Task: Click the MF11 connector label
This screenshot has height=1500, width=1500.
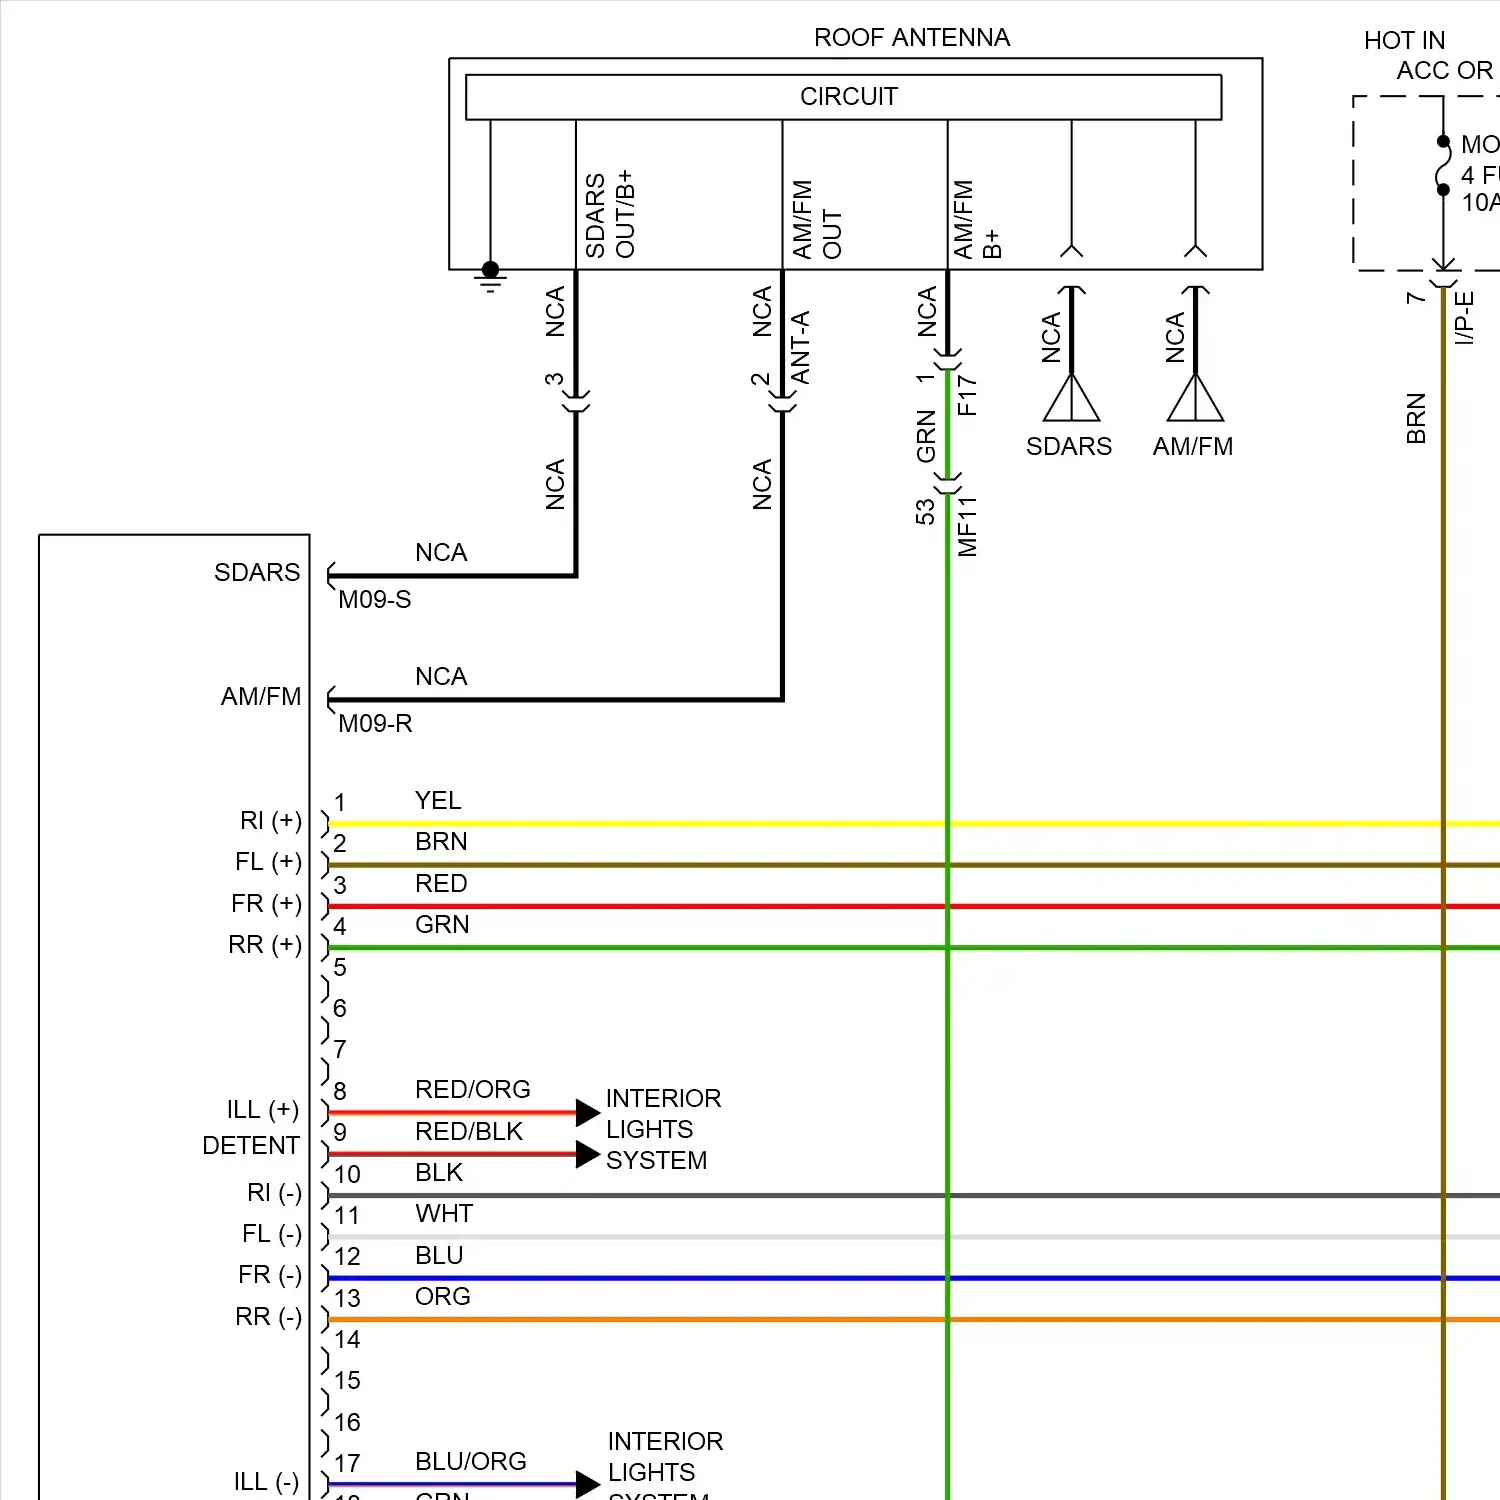Action: 967,526
